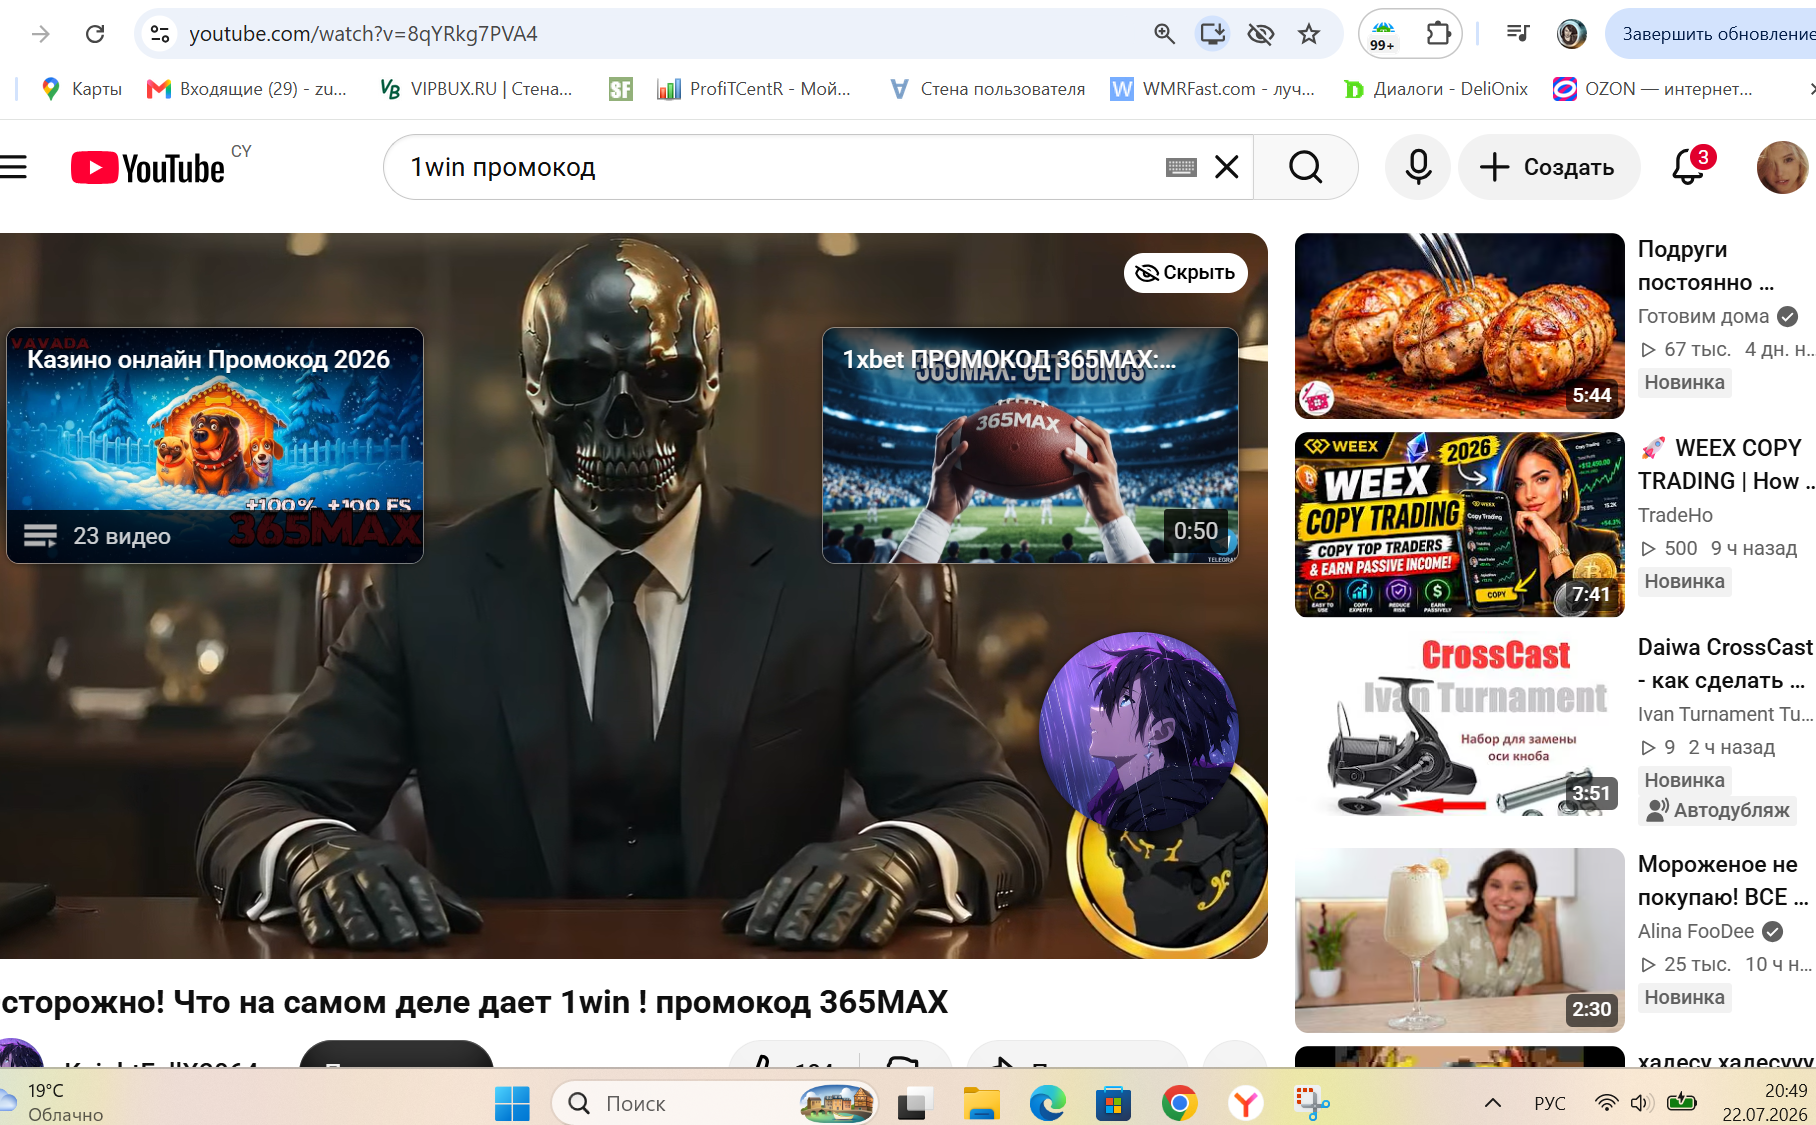Image resolution: width=1816 pixels, height=1125 pixels.
Task: Open the Стена пользователя bookmark
Action: [987, 89]
